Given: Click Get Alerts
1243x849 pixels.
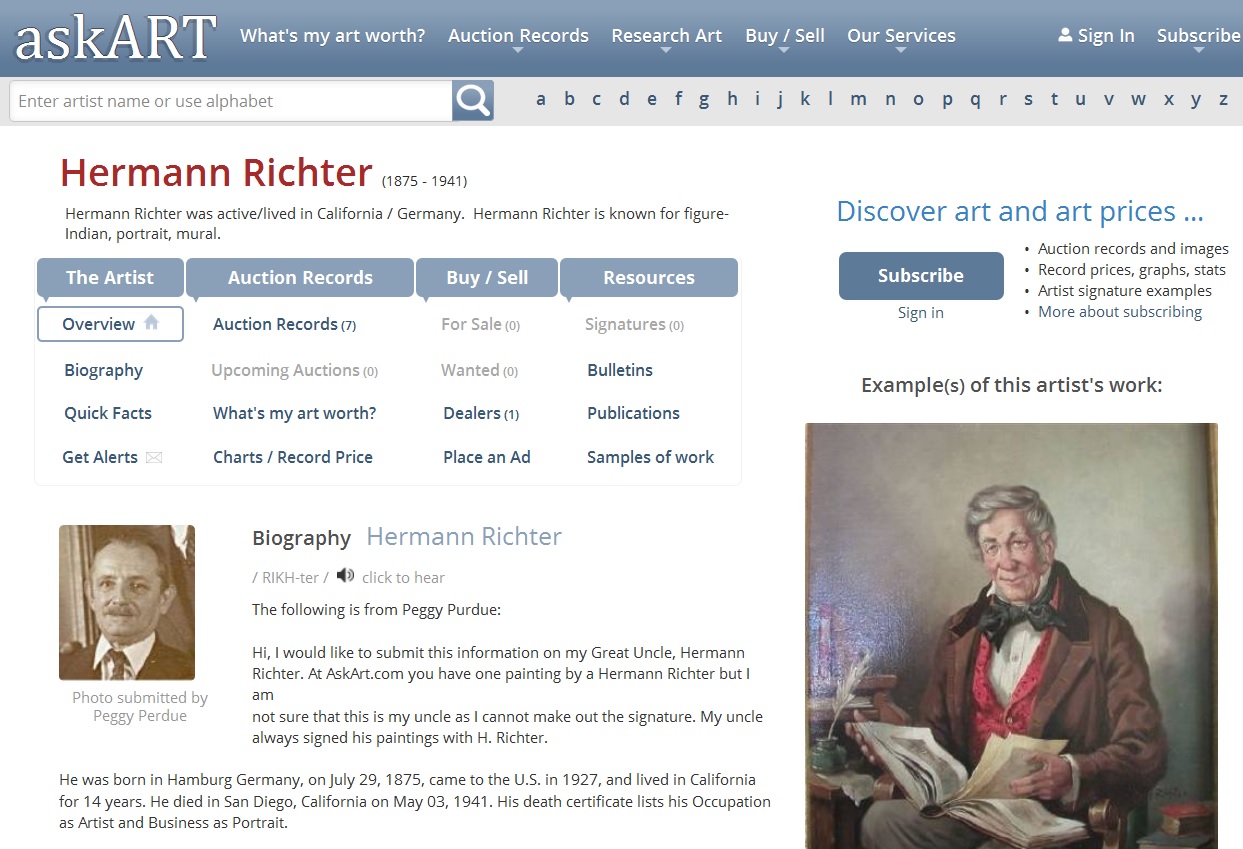Looking at the screenshot, I should click(x=100, y=457).
